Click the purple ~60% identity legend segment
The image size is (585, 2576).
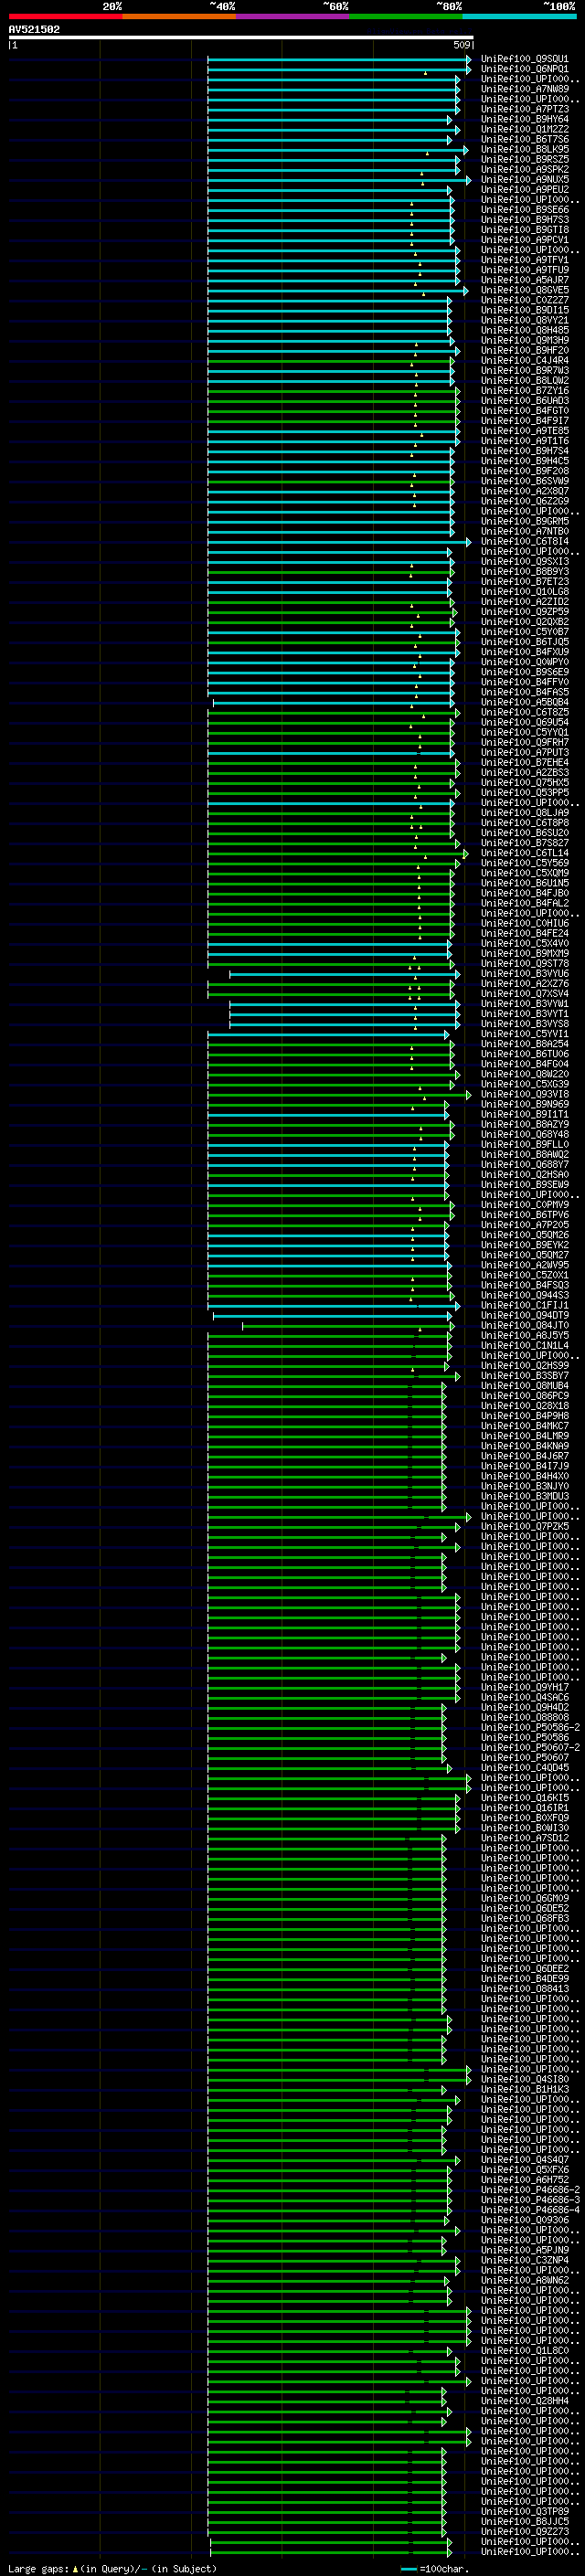click(x=293, y=16)
